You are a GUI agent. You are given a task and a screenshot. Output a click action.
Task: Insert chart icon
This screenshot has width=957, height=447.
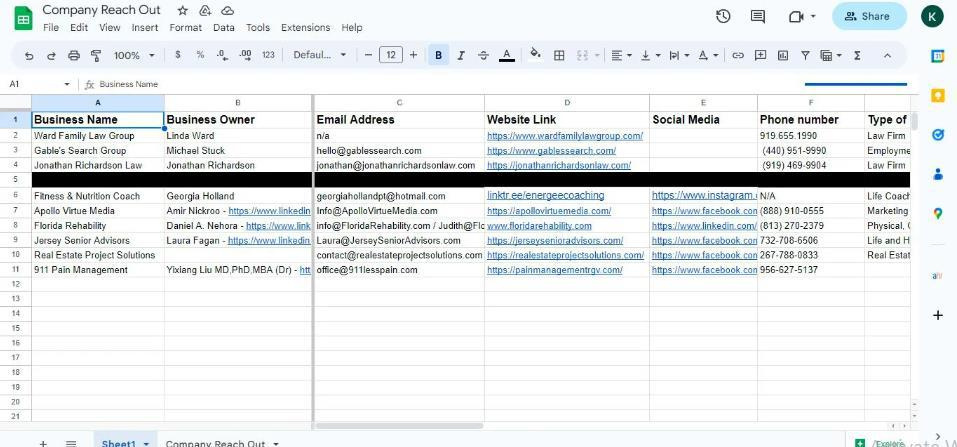click(x=783, y=55)
